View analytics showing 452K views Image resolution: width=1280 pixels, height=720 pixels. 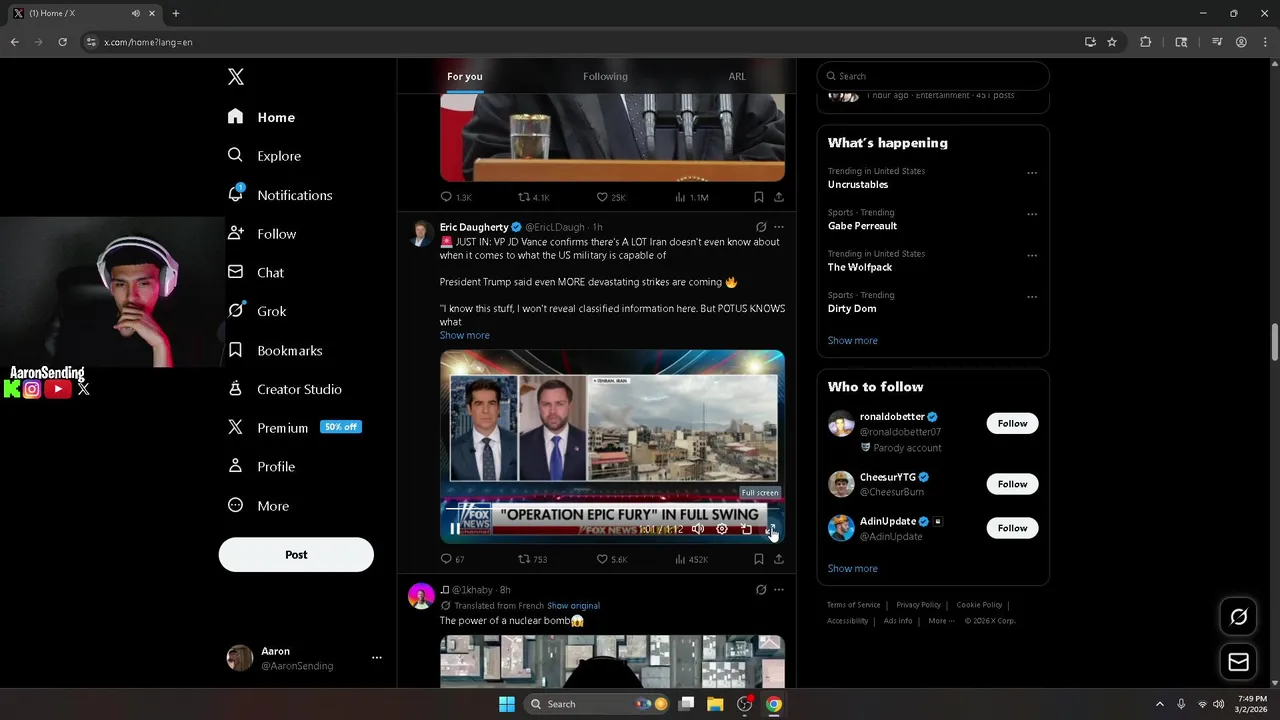point(691,559)
